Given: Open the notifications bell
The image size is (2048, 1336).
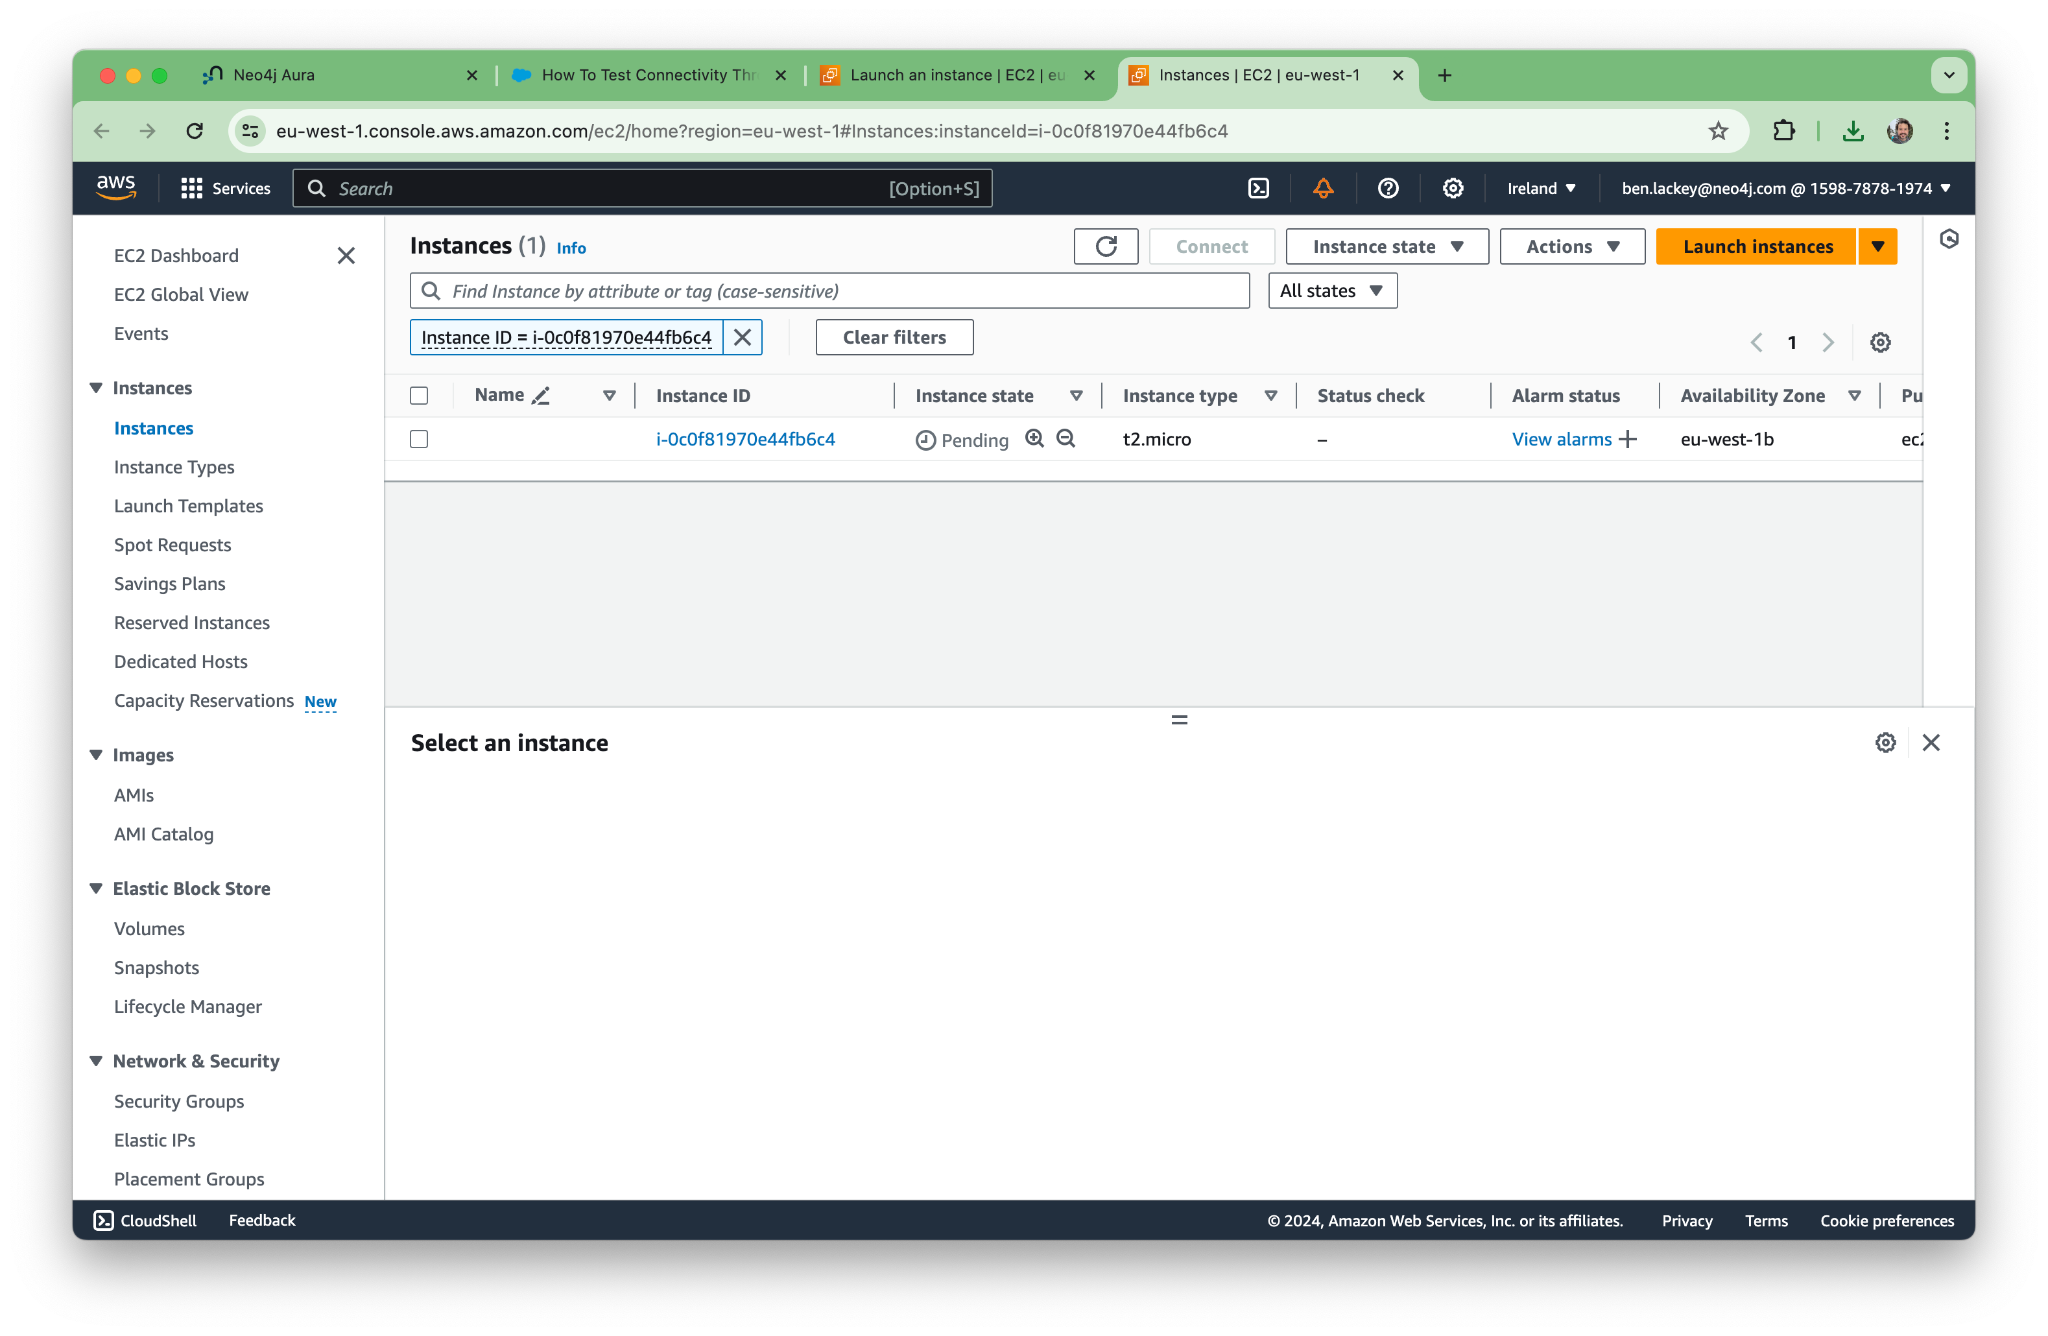Looking at the screenshot, I should tap(1323, 188).
